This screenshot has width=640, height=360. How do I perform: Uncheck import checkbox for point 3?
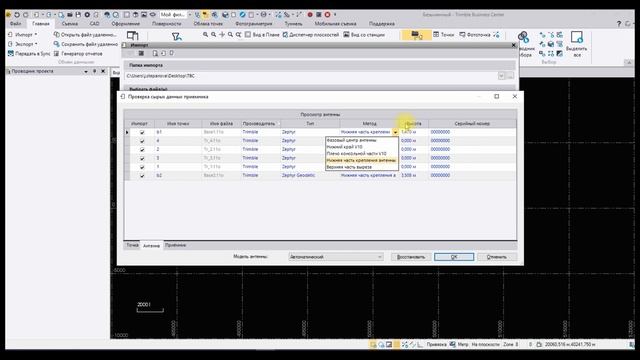coord(142,158)
